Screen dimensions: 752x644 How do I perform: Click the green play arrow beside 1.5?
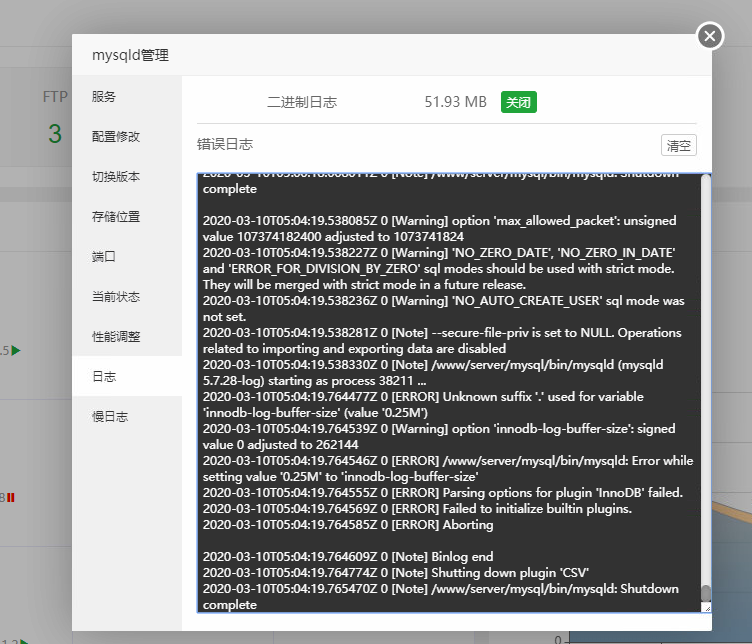(16, 350)
